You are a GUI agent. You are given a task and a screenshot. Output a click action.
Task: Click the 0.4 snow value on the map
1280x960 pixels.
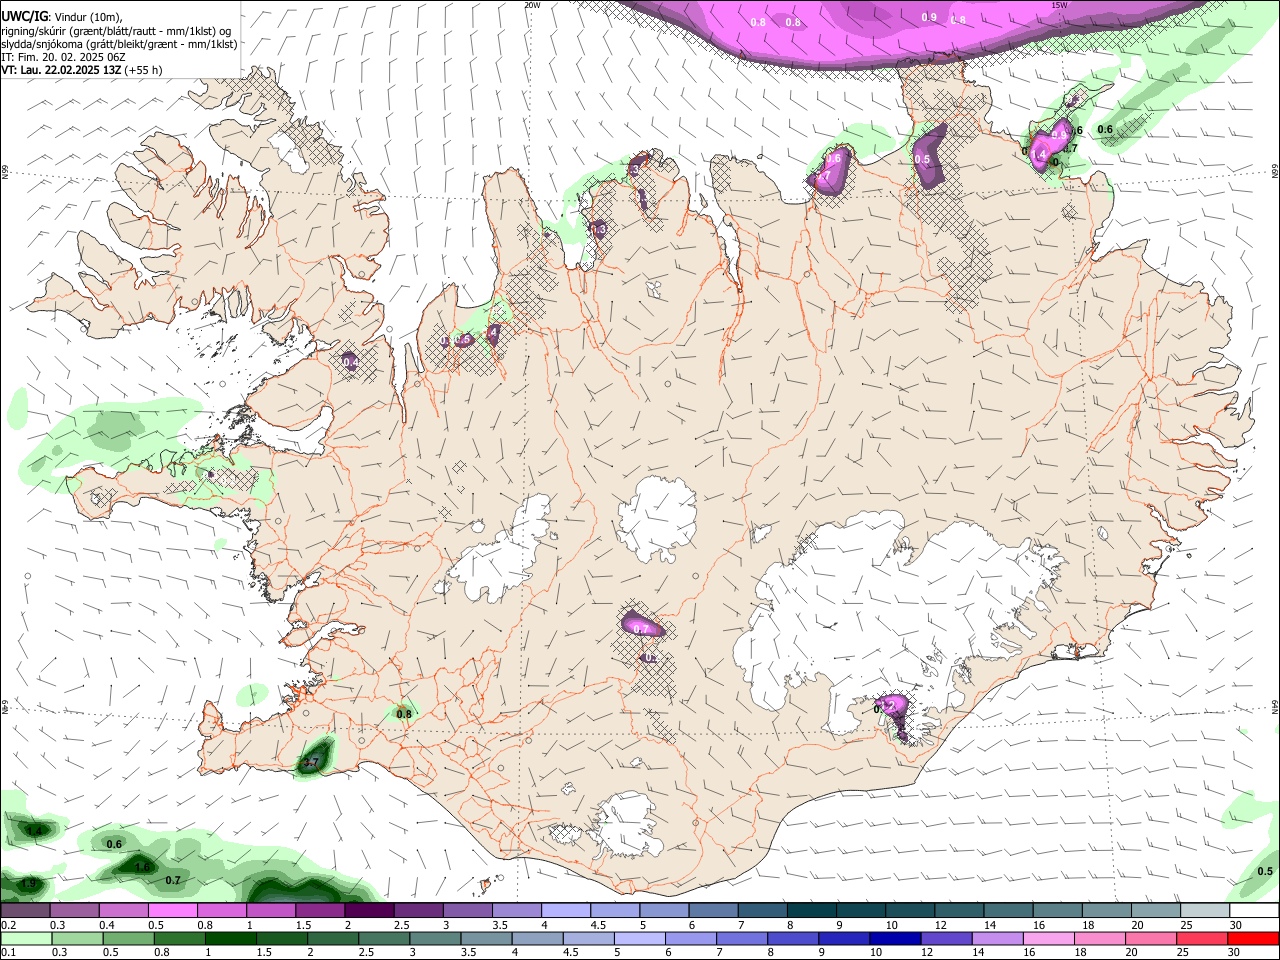[350, 362]
